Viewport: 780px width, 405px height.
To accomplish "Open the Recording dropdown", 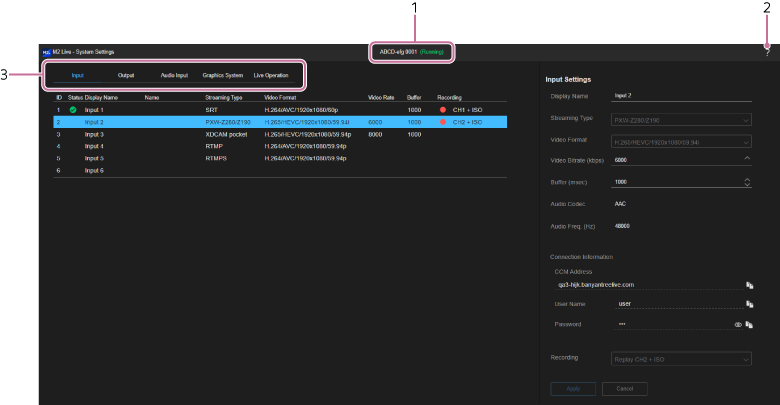I will (681, 359).
